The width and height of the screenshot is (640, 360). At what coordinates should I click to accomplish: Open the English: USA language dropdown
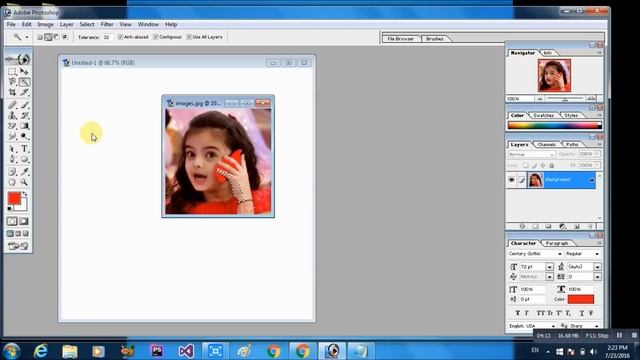click(553, 326)
